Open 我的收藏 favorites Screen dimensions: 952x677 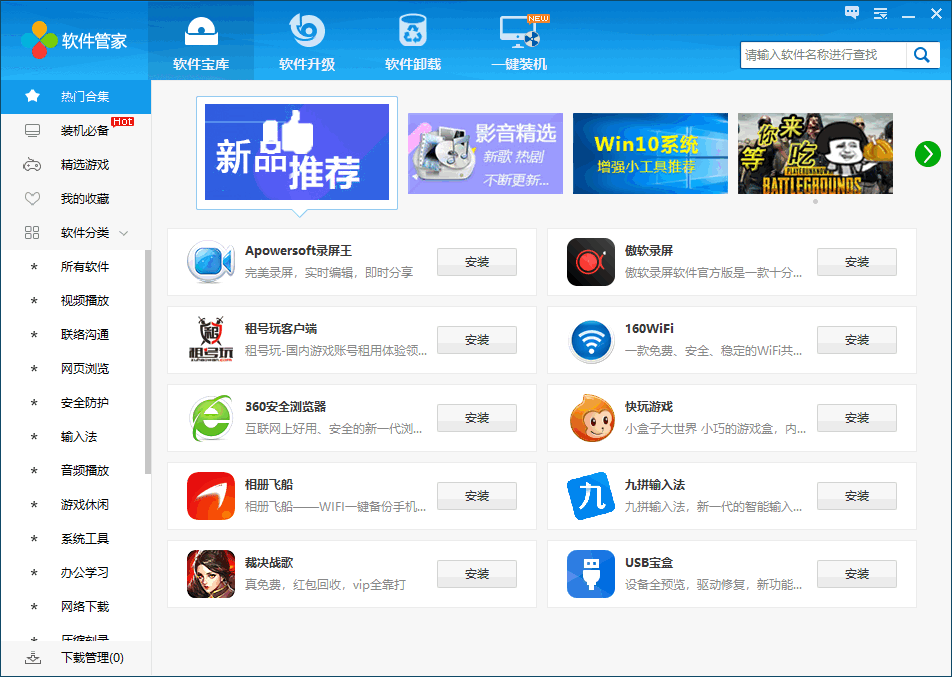[76, 199]
